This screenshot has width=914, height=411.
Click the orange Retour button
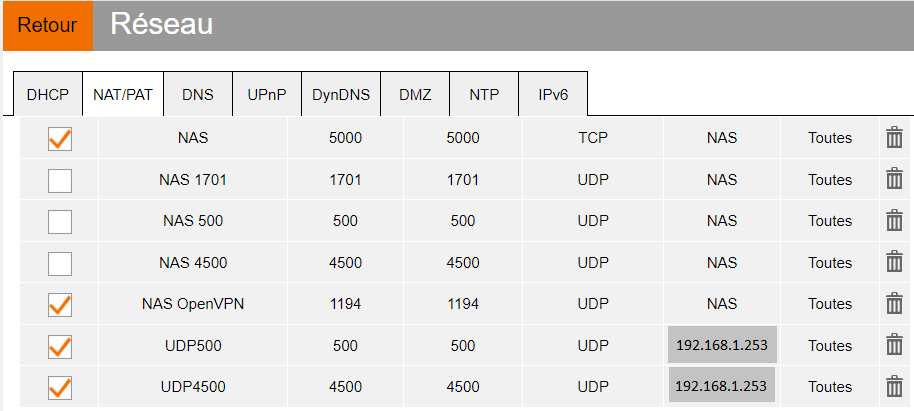48,26
